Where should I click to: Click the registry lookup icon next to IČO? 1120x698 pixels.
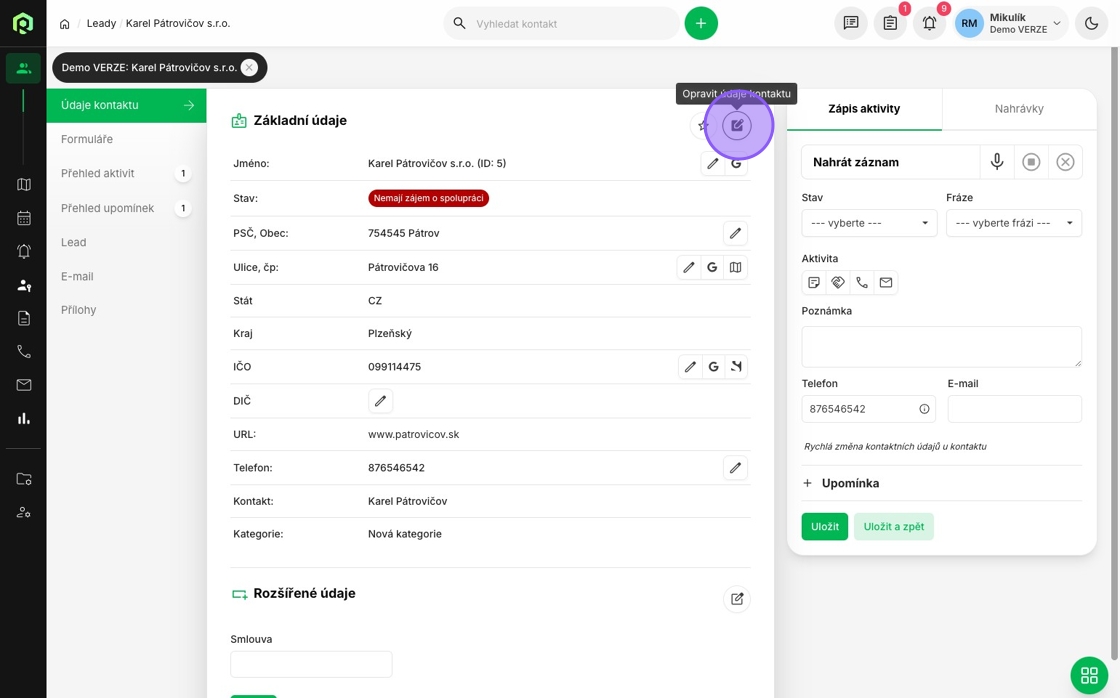(736, 367)
